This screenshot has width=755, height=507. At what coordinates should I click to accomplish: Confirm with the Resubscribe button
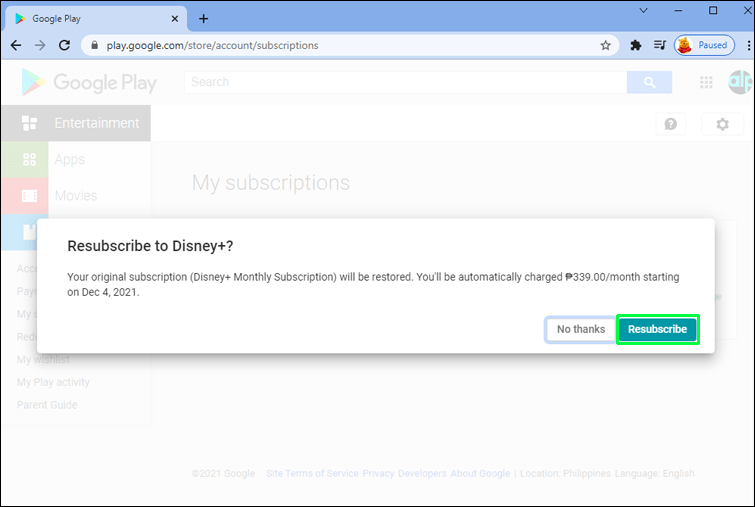[x=657, y=329]
